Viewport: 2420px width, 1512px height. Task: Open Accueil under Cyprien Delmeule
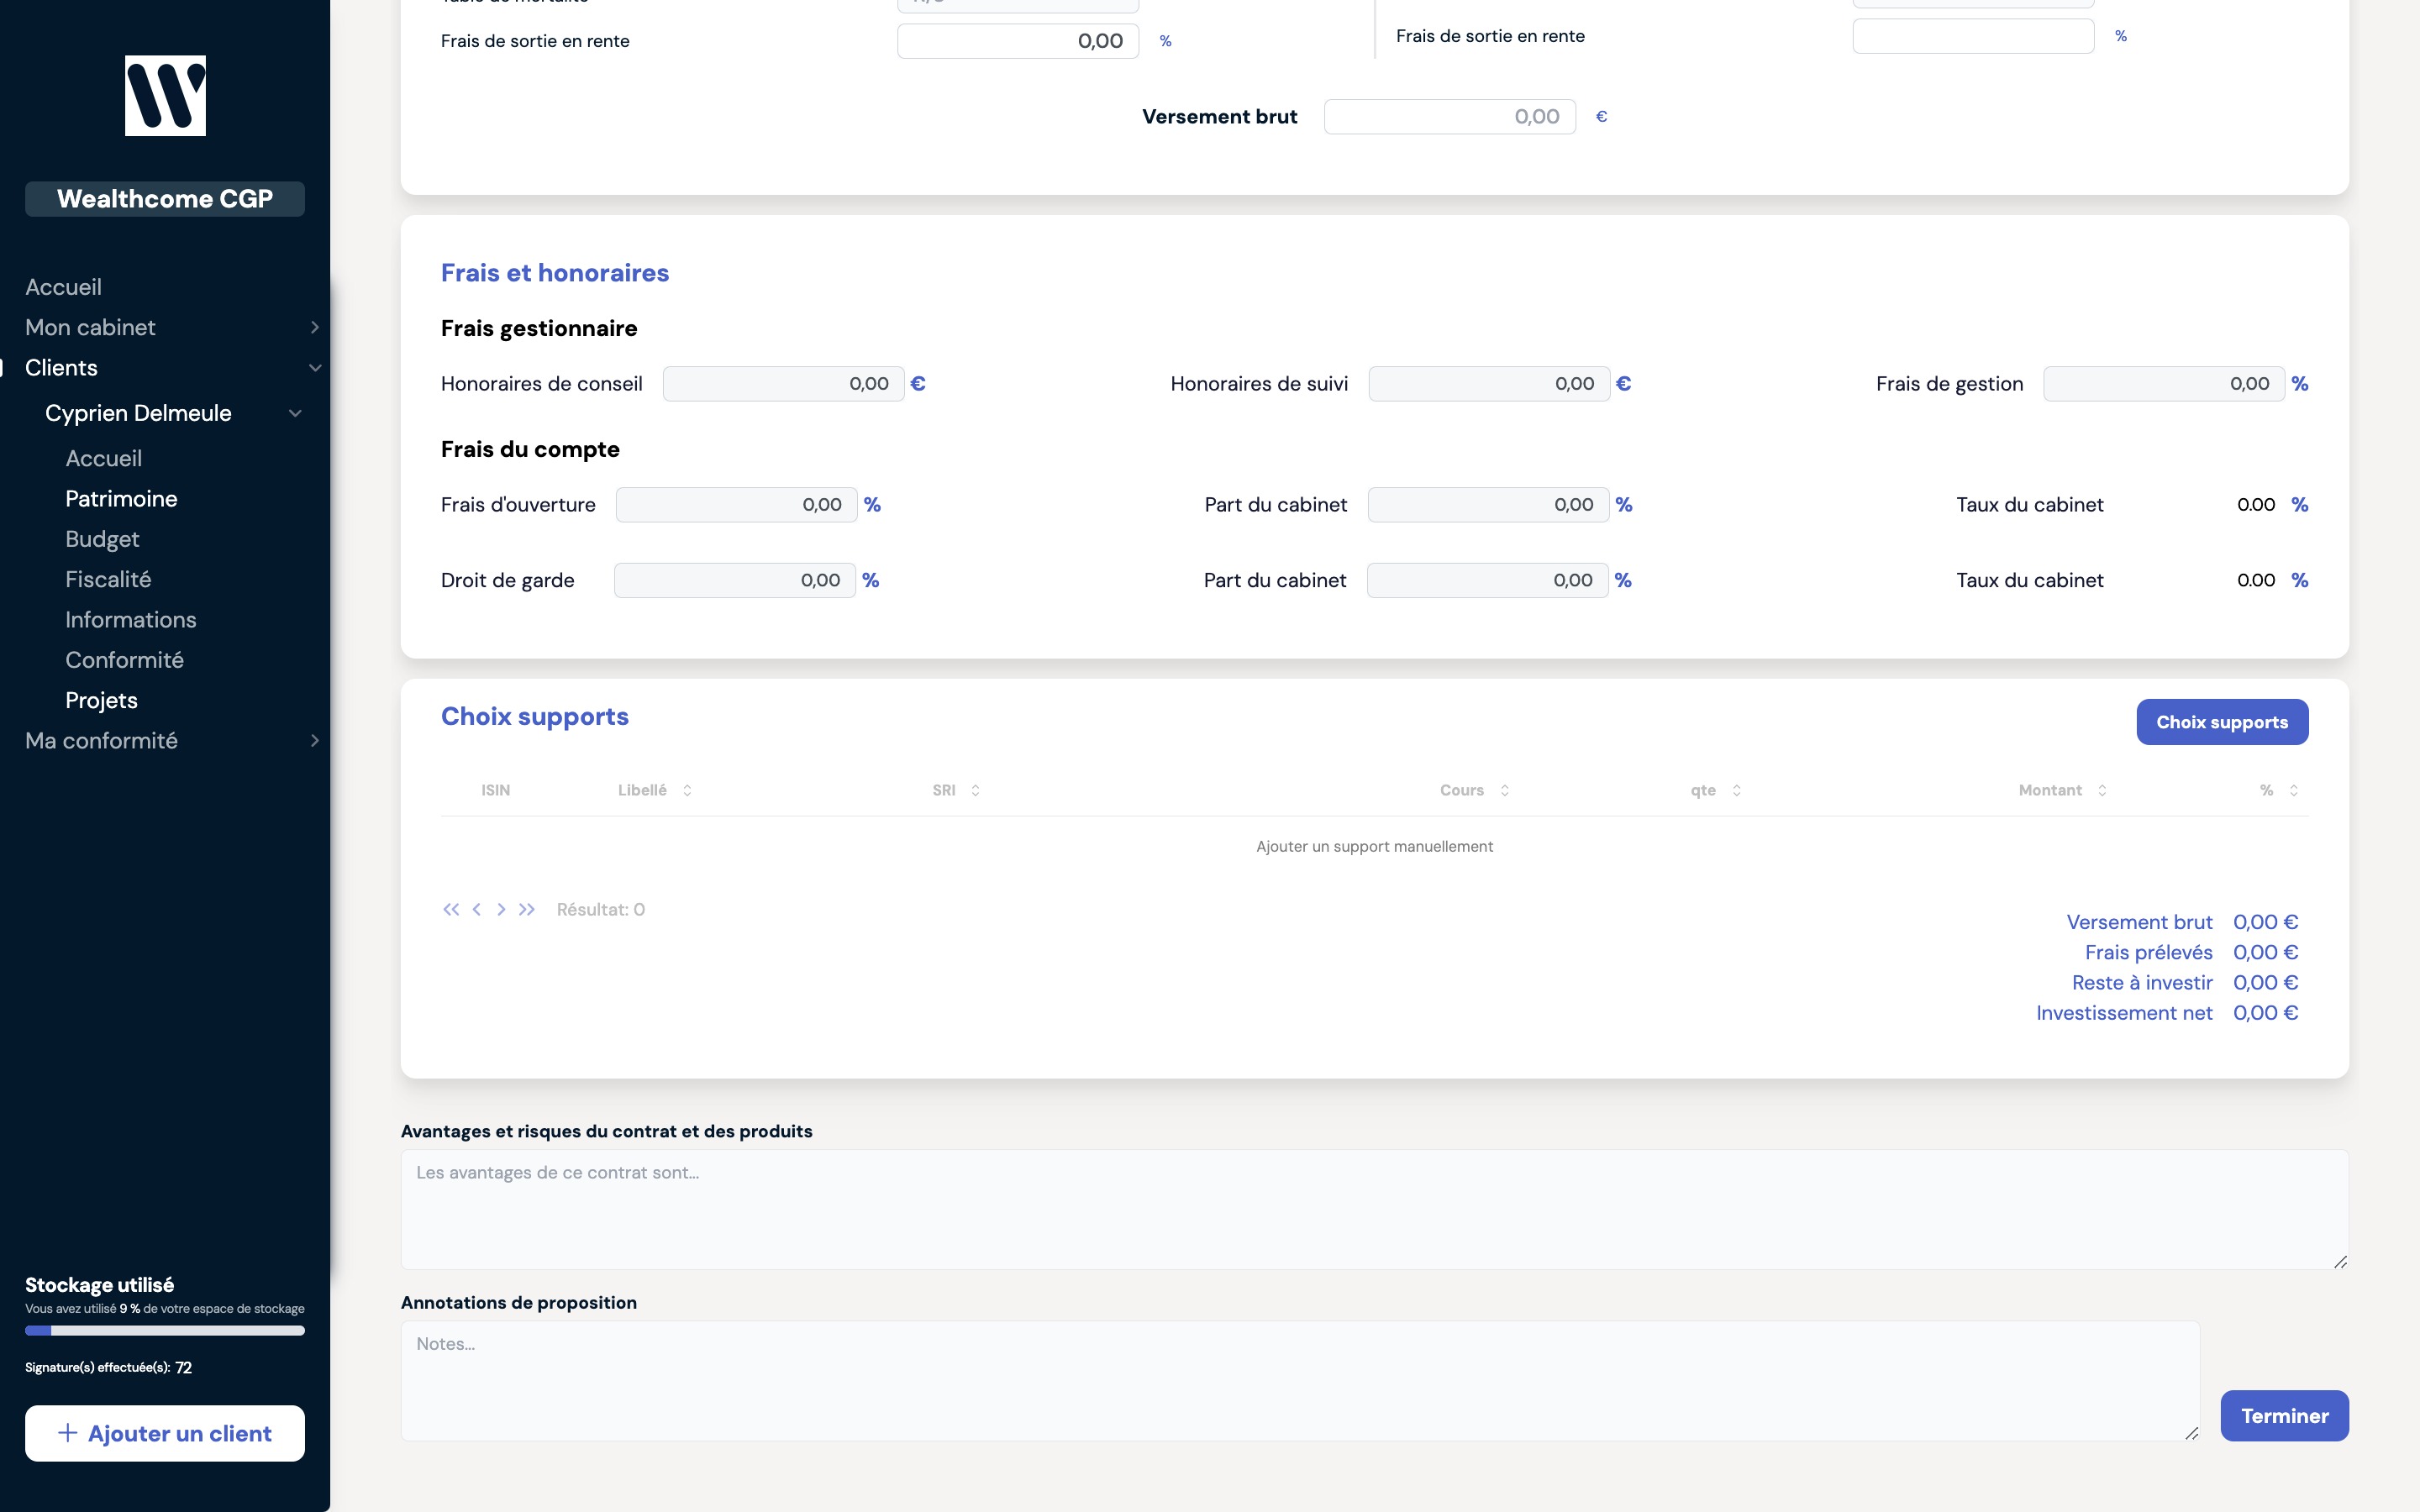(103, 458)
